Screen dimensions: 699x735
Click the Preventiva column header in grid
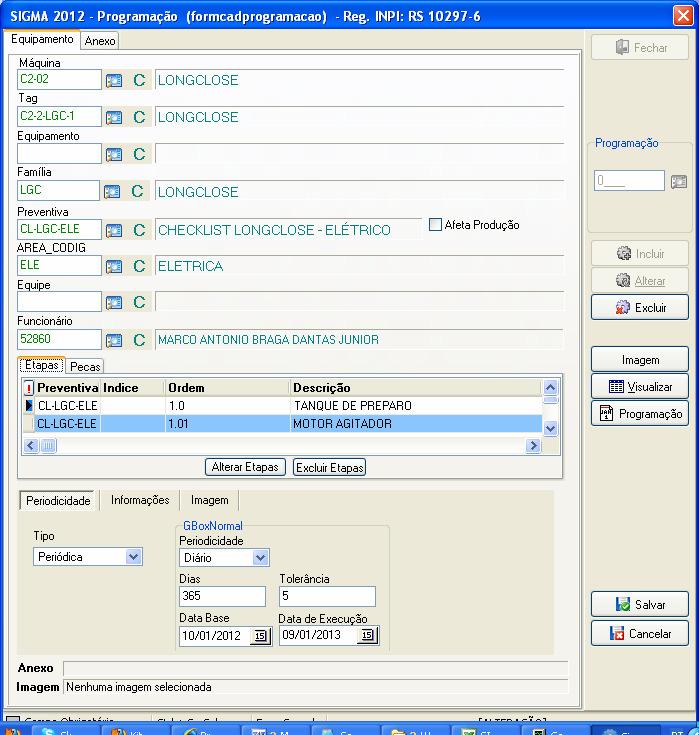point(68,388)
